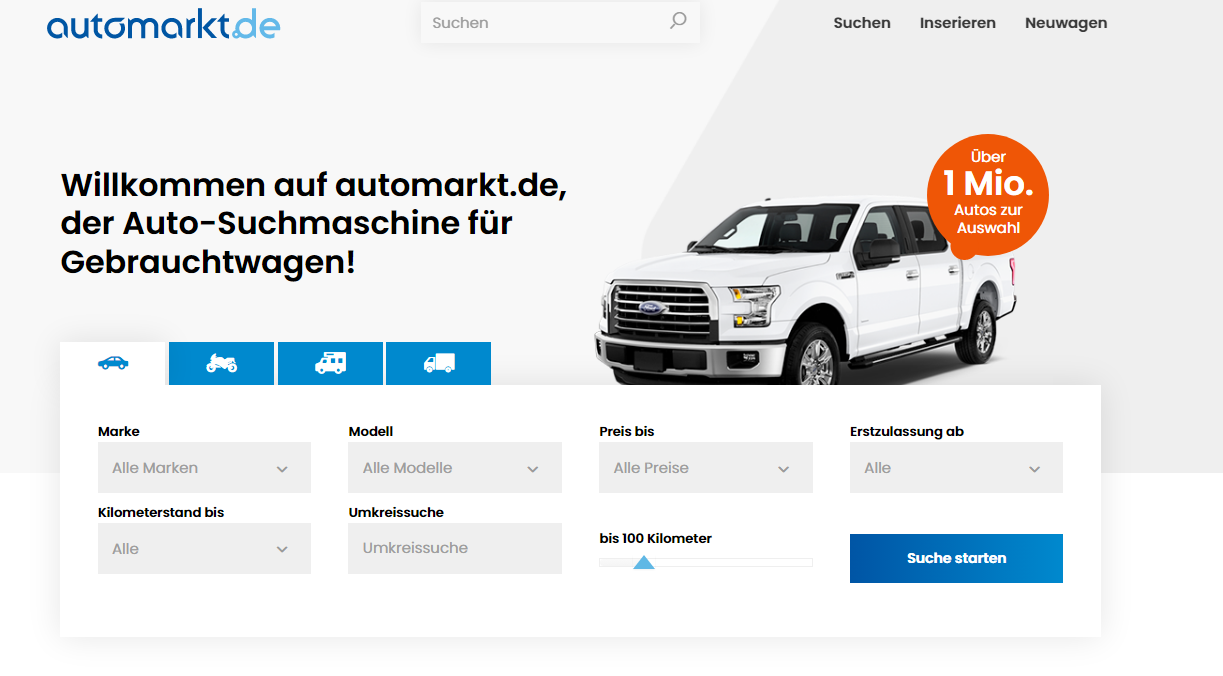Select the motorhome camper vehicle tab

330,363
